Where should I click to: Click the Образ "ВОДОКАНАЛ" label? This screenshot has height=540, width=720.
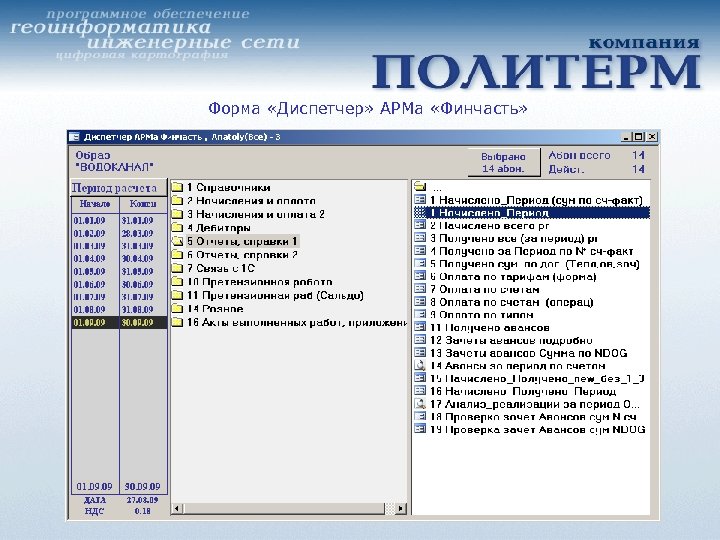coord(114,161)
